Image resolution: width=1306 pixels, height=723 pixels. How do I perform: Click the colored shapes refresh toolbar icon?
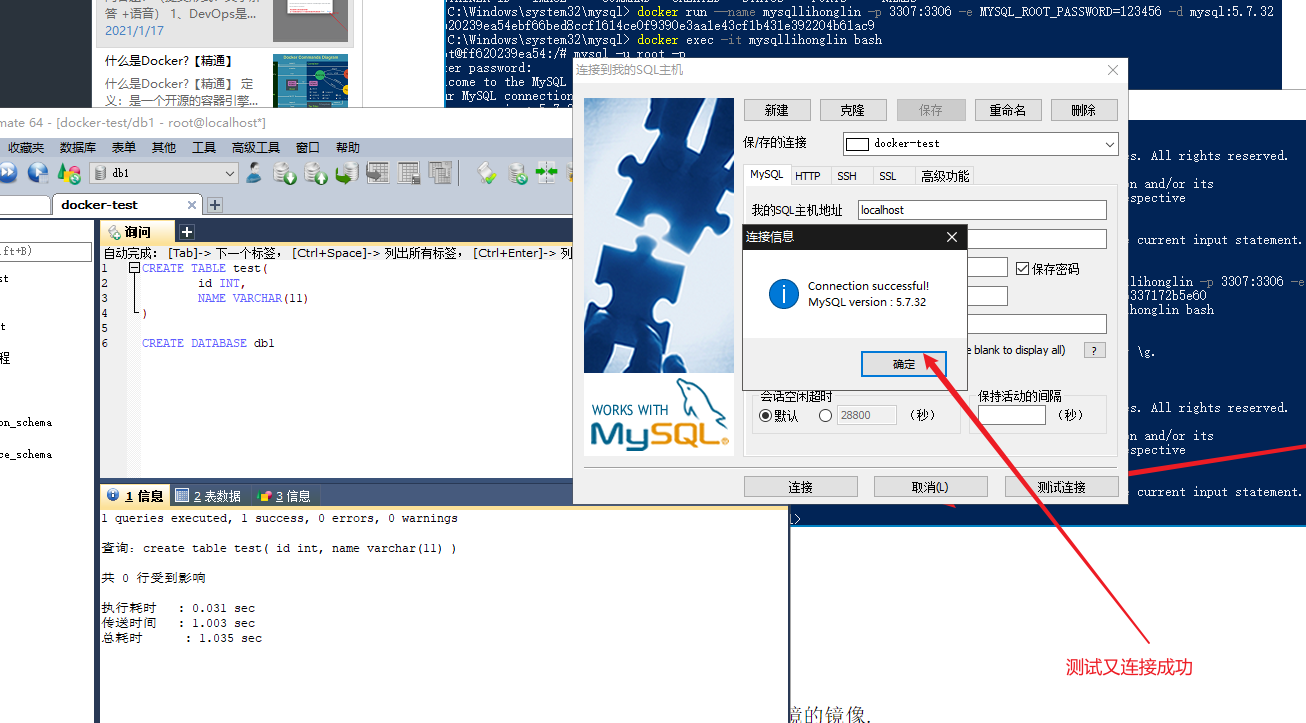69,173
